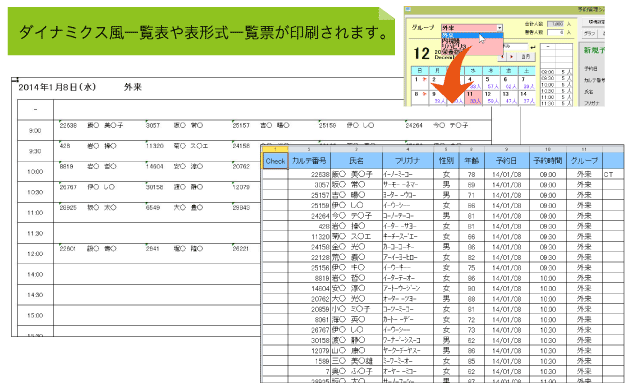This screenshot has width=633, height=391.
Task: Click the next month red arrow
Action: pyautogui.click(x=511, y=56)
